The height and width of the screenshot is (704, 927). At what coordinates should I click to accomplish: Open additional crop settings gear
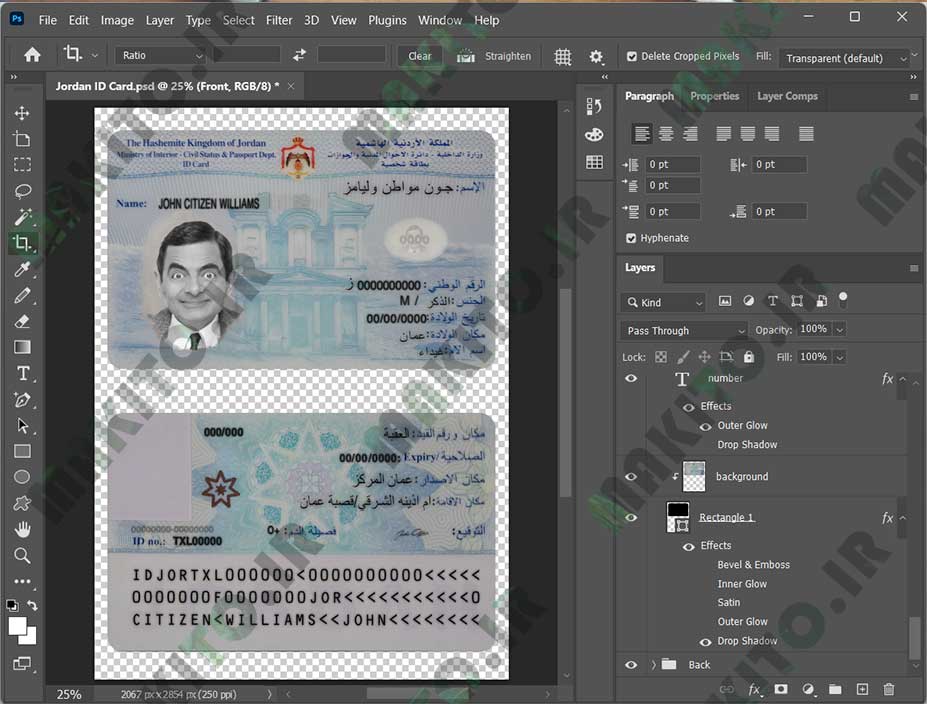pyautogui.click(x=596, y=57)
